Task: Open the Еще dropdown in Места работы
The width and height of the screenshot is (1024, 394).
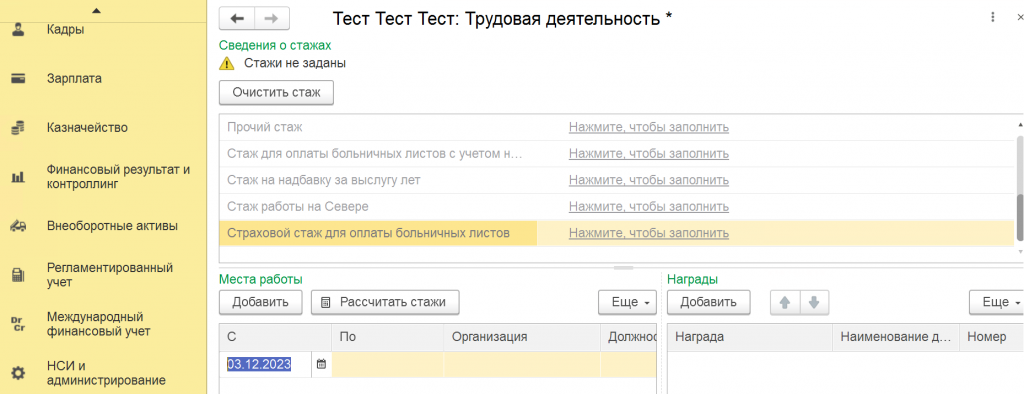Action: [x=628, y=303]
